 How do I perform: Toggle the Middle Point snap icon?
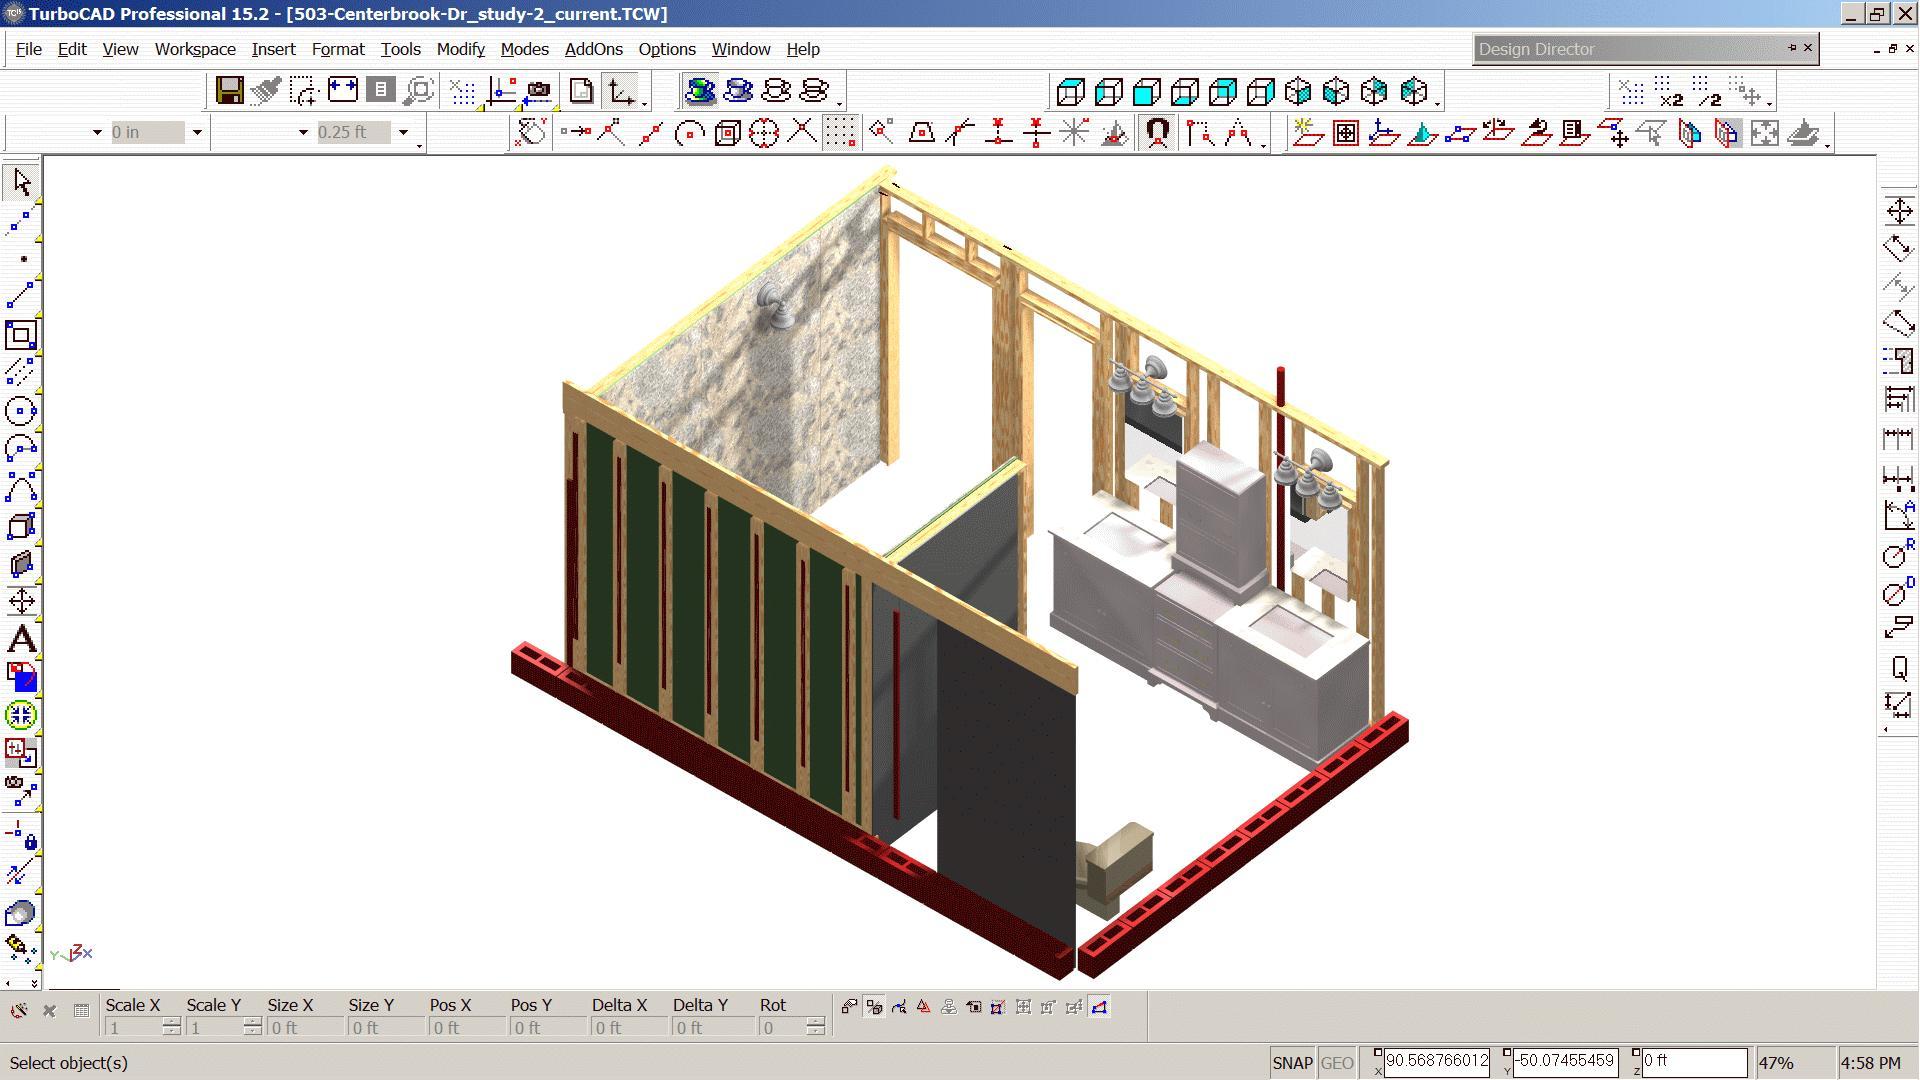tap(651, 132)
